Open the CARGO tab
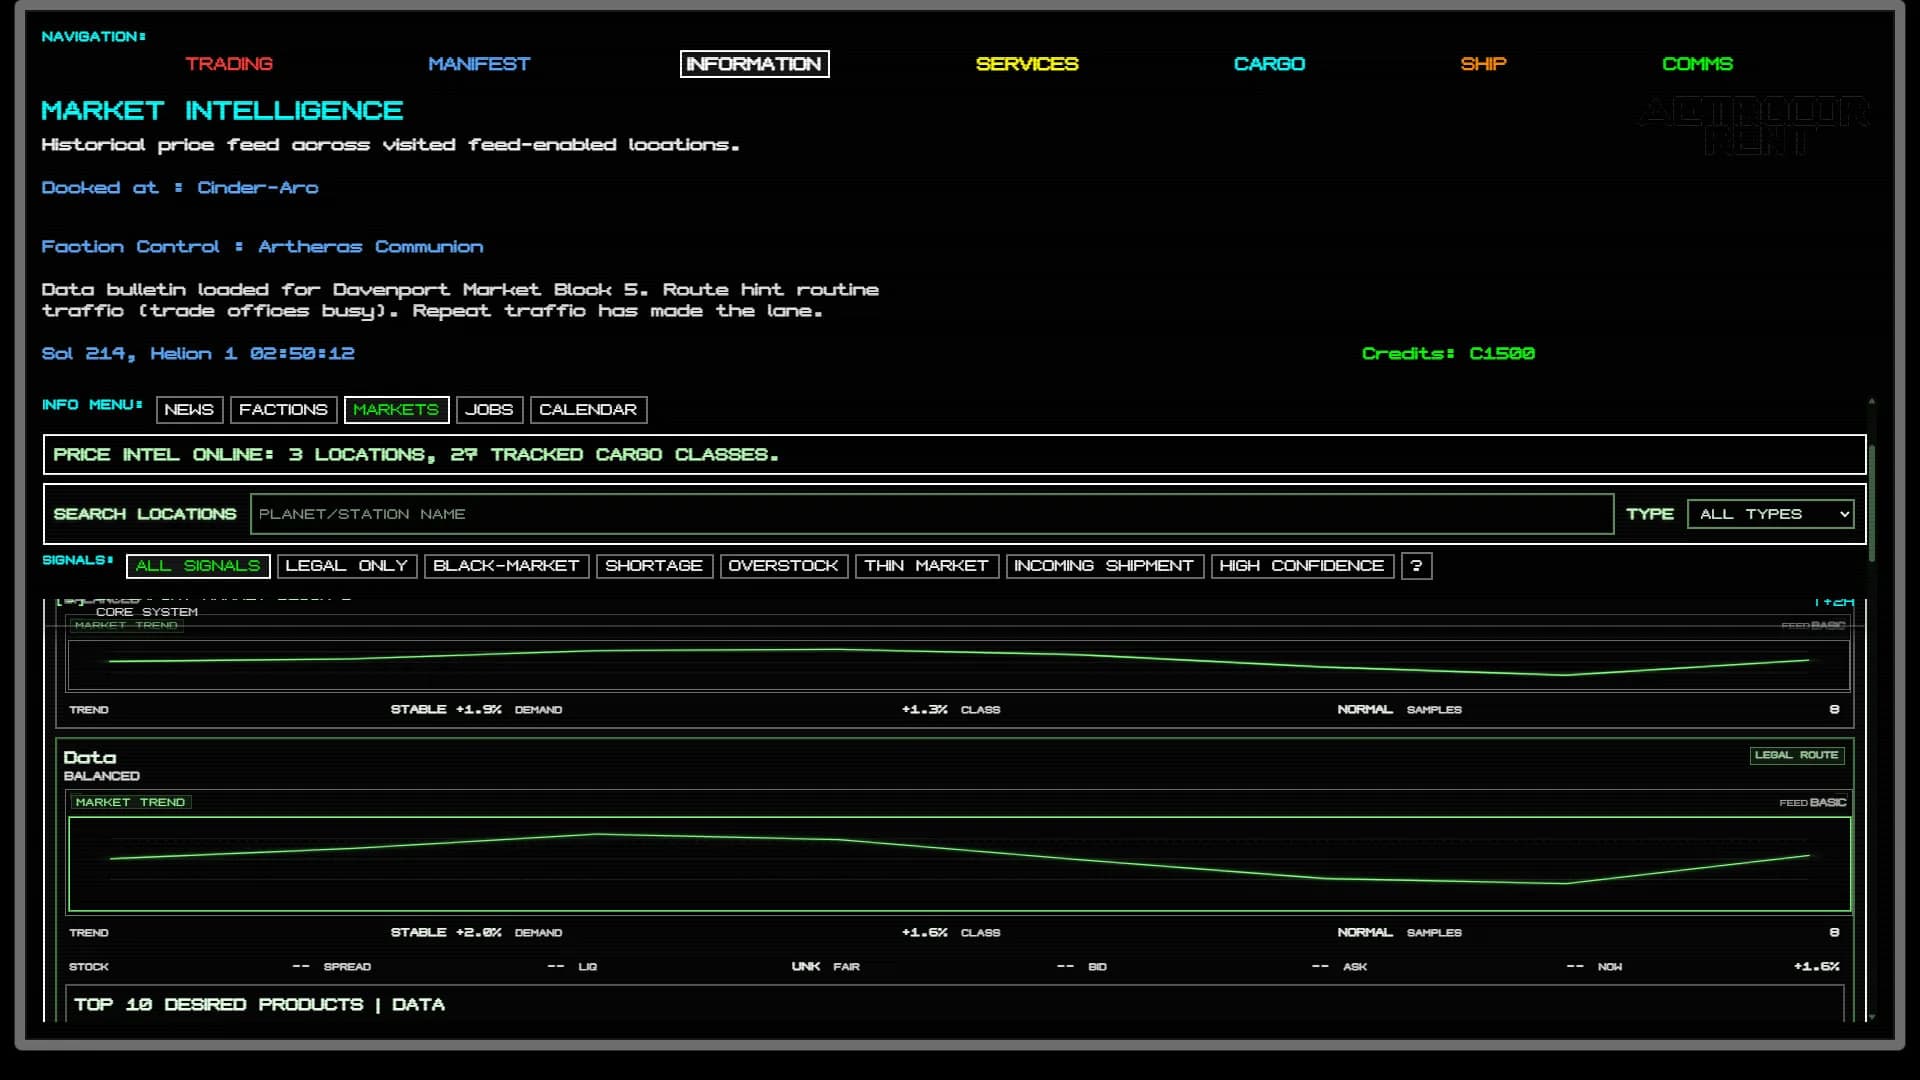The height and width of the screenshot is (1080, 1920). (1269, 64)
